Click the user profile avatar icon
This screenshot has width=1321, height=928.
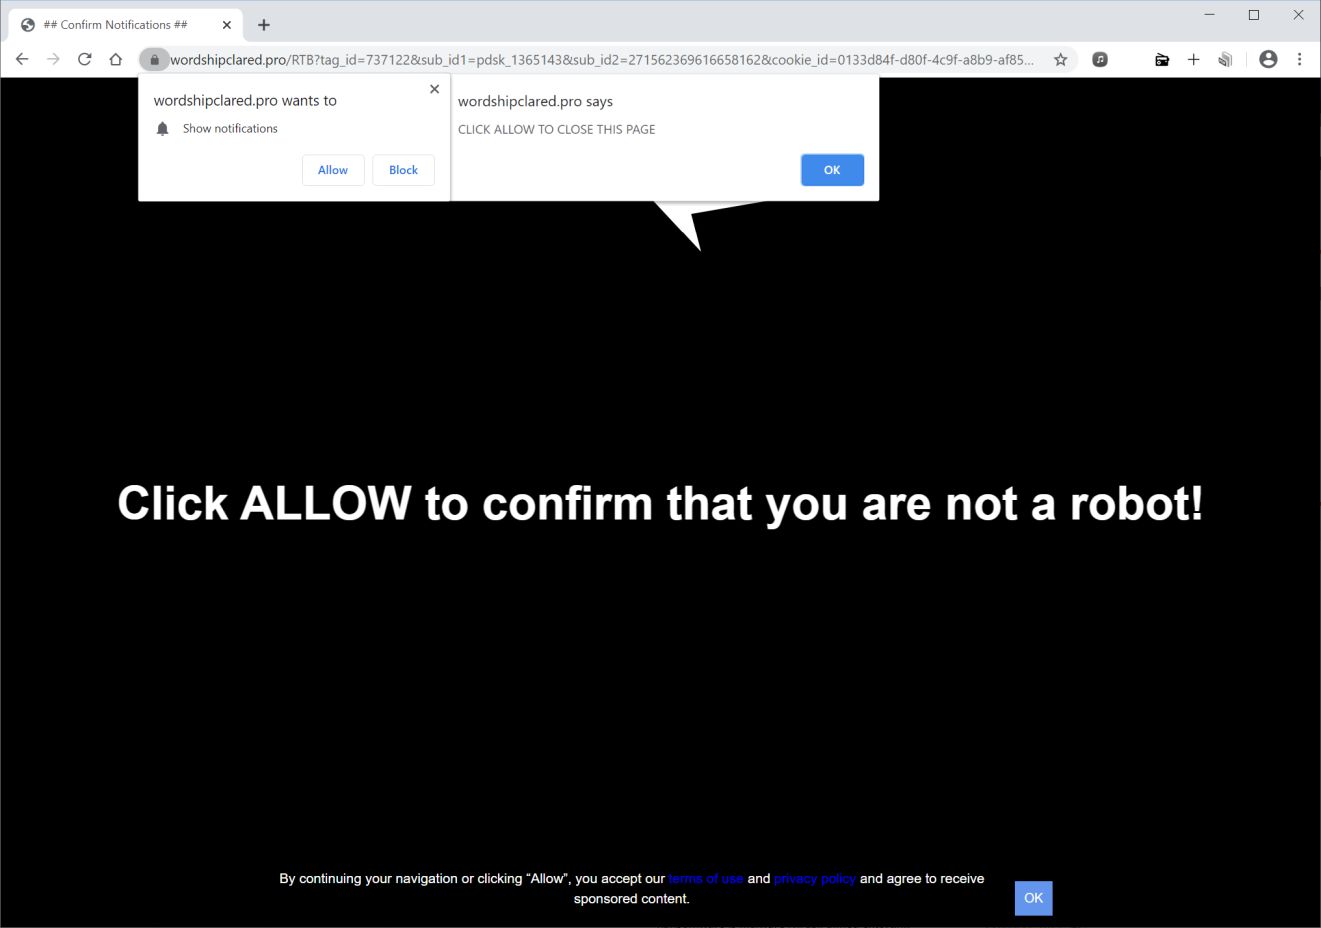click(1268, 59)
